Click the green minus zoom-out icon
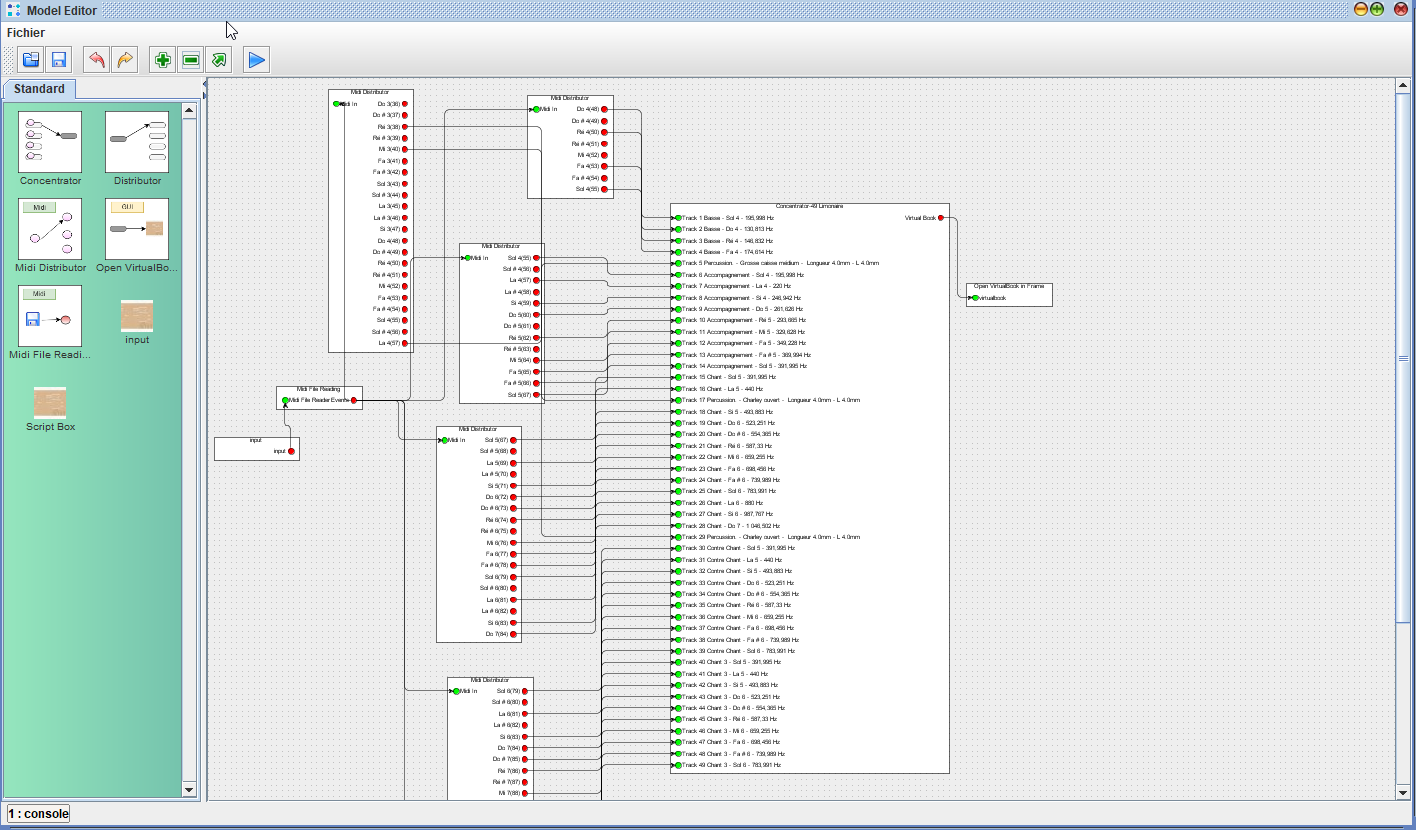 190,60
